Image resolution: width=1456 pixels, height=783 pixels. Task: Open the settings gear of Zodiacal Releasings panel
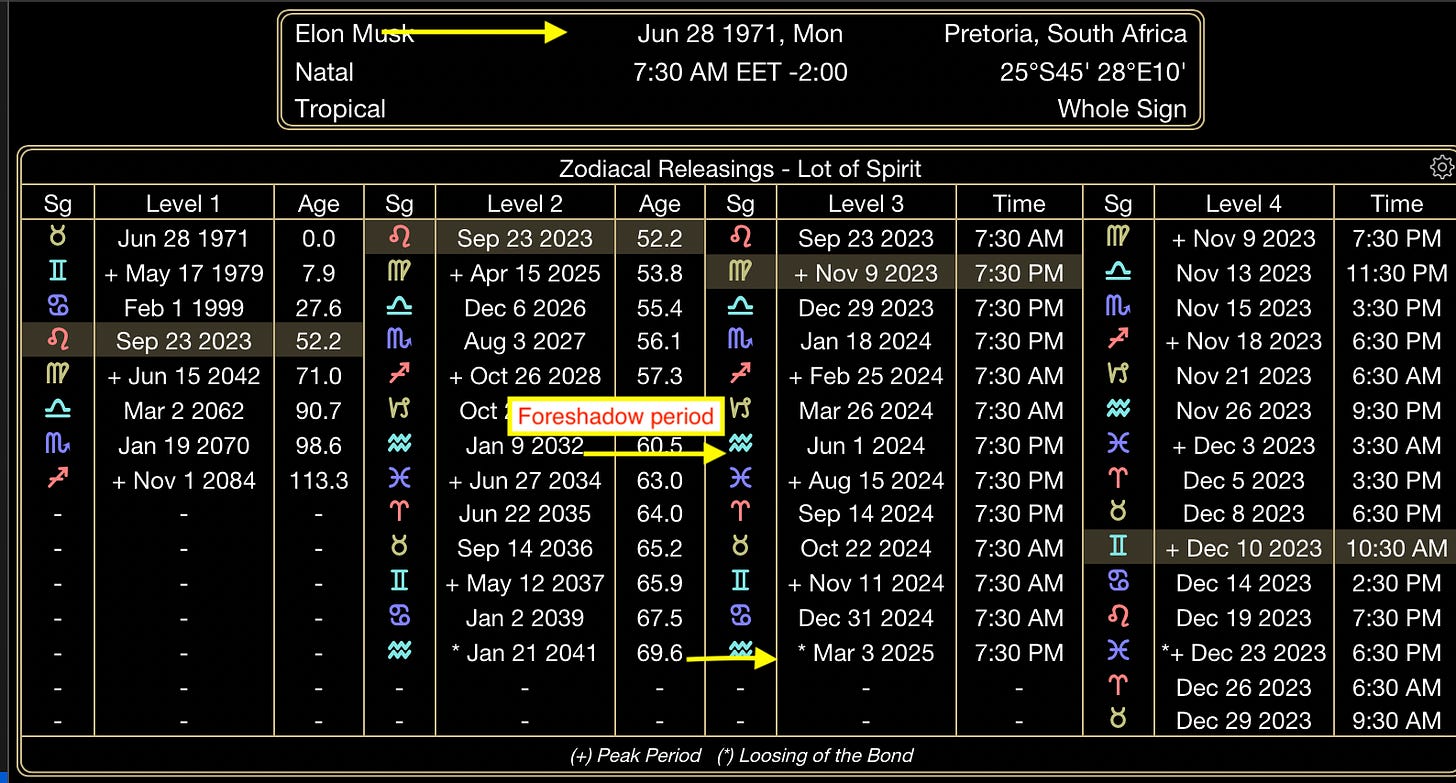[1442, 167]
